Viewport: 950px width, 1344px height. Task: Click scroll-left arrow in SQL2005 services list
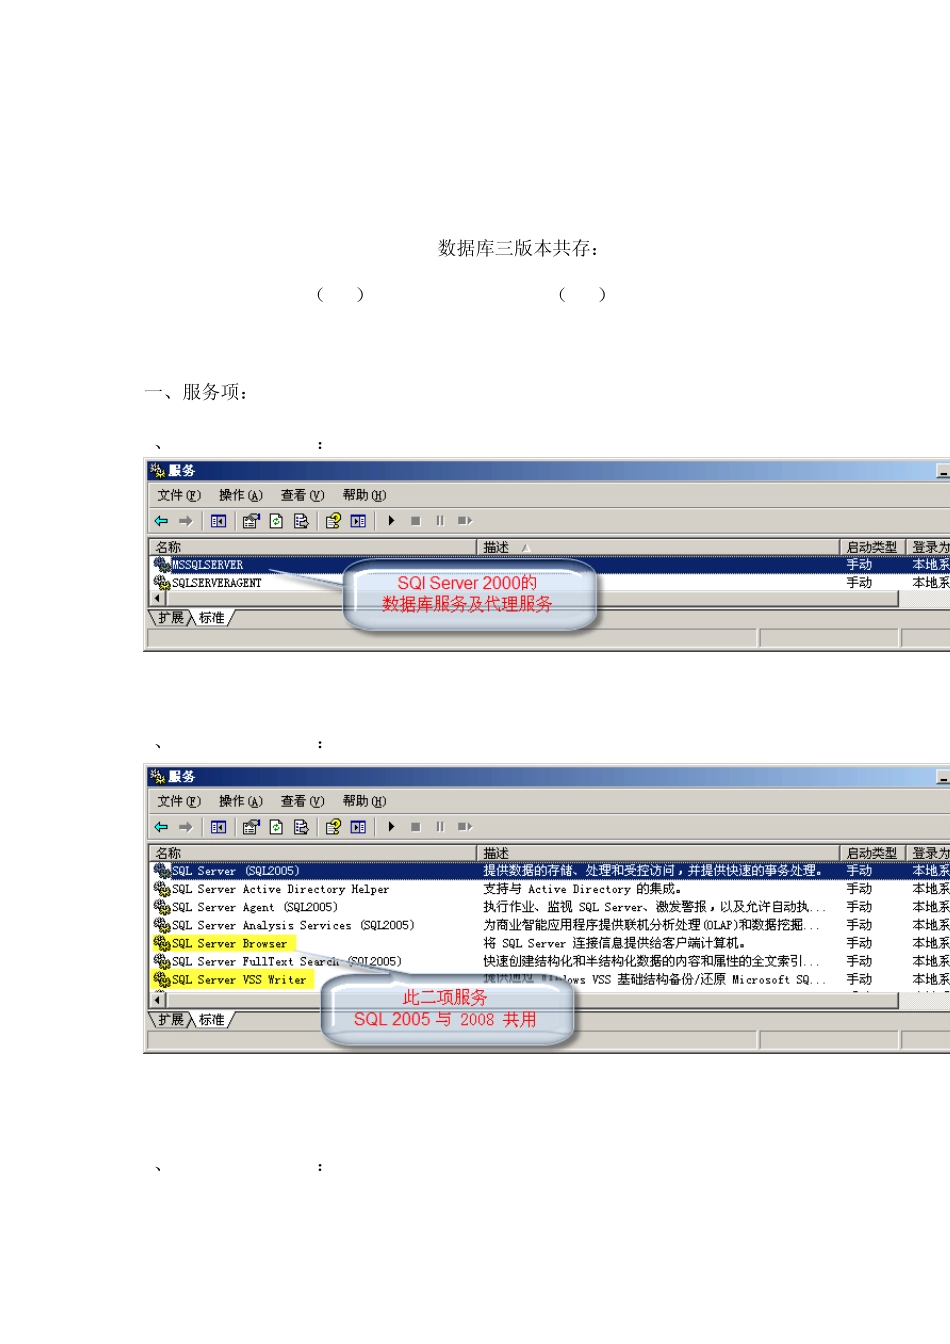point(157,1001)
